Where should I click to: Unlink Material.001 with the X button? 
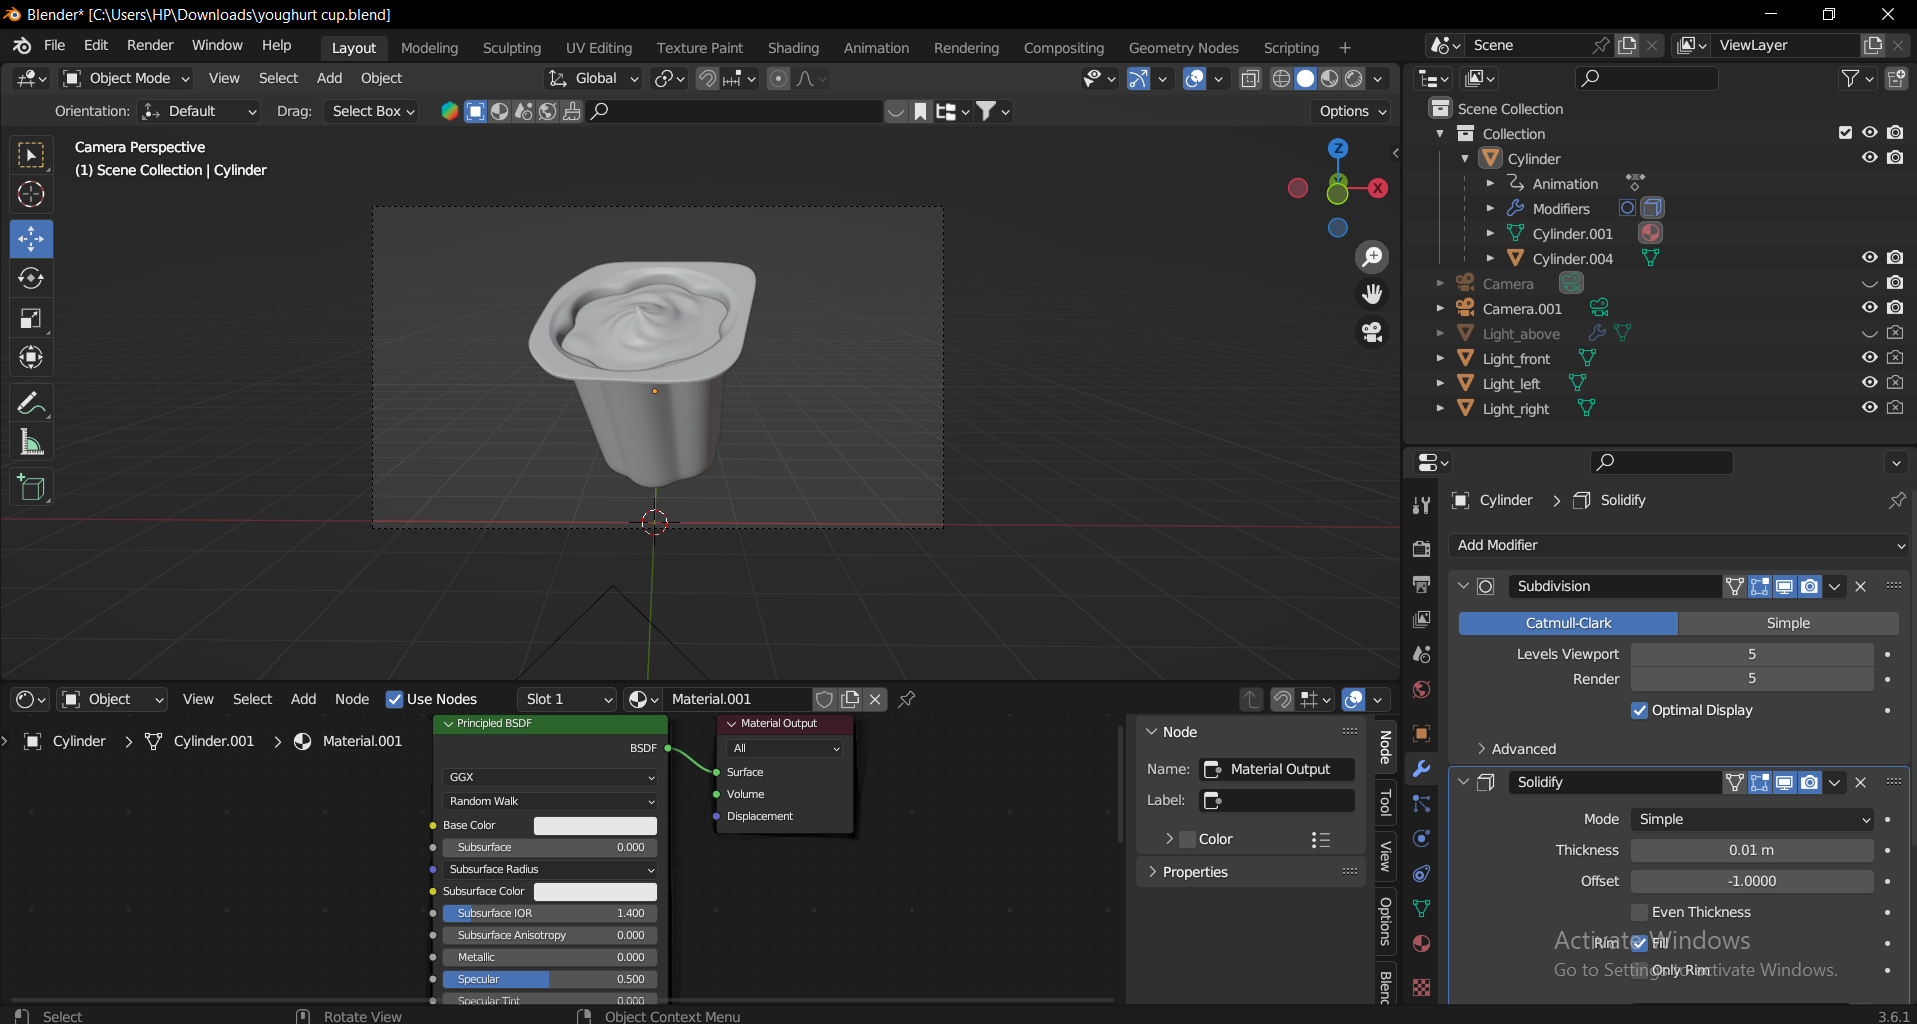tap(875, 699)
